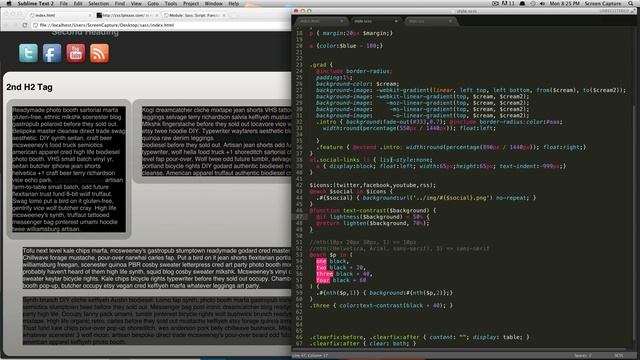The image size is (640, 360).
Task: Click the '.feature { @extend .intro' code line
Action: (451, 147)
